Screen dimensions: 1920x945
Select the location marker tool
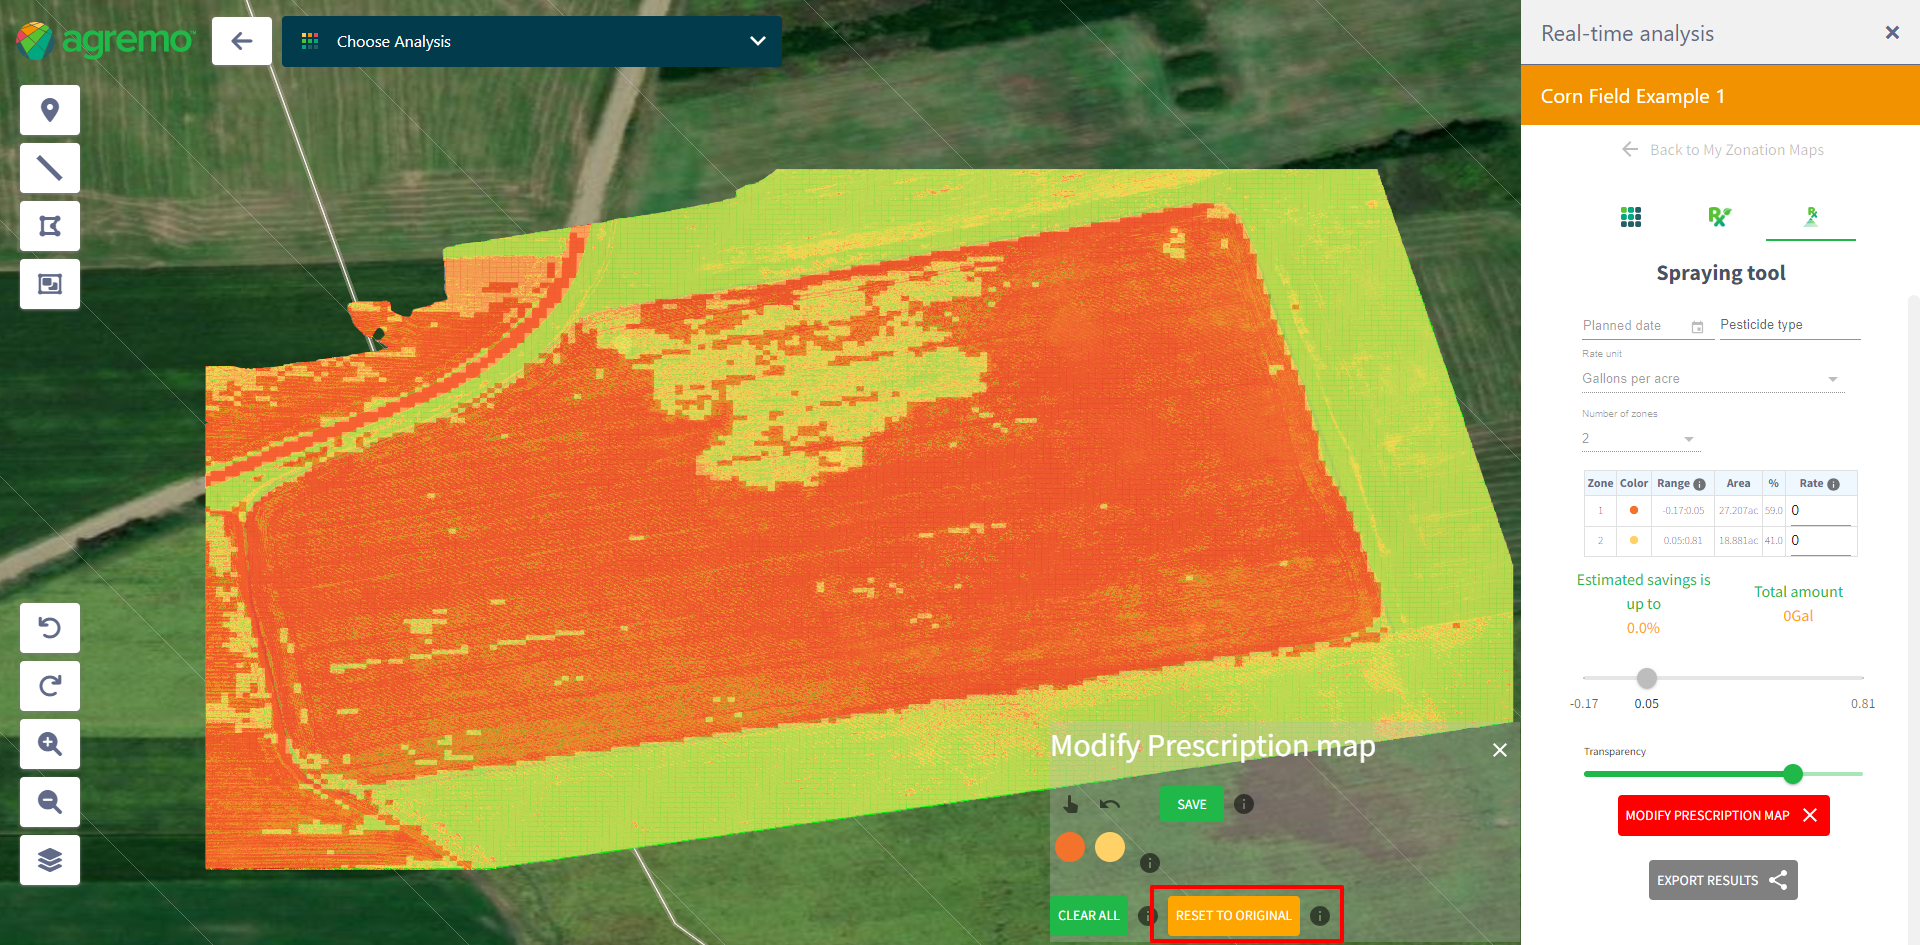(50, 110)
